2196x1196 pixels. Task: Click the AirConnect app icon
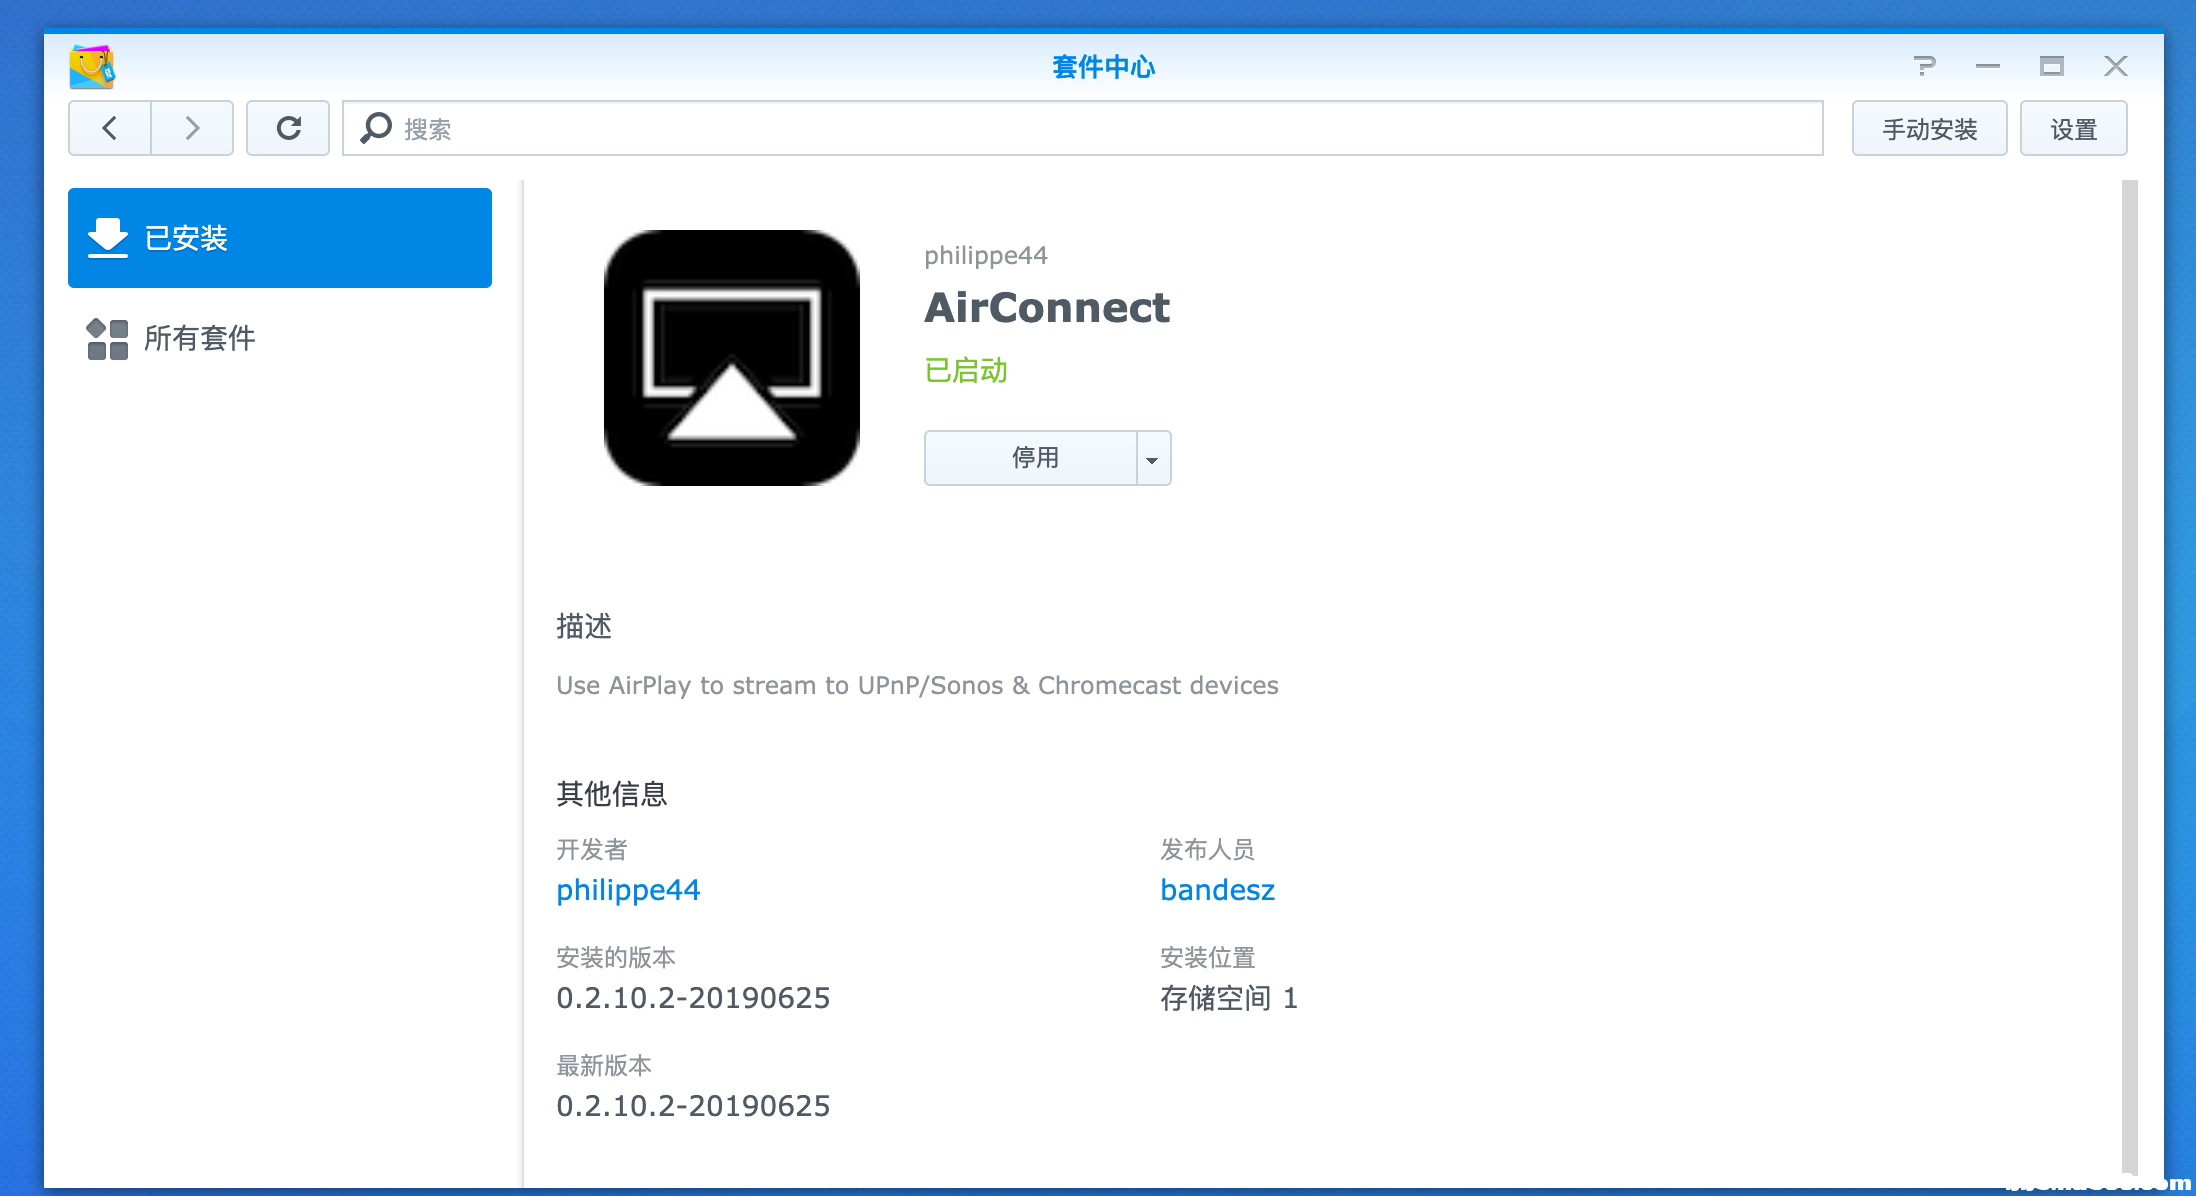[x=732, y=358]
